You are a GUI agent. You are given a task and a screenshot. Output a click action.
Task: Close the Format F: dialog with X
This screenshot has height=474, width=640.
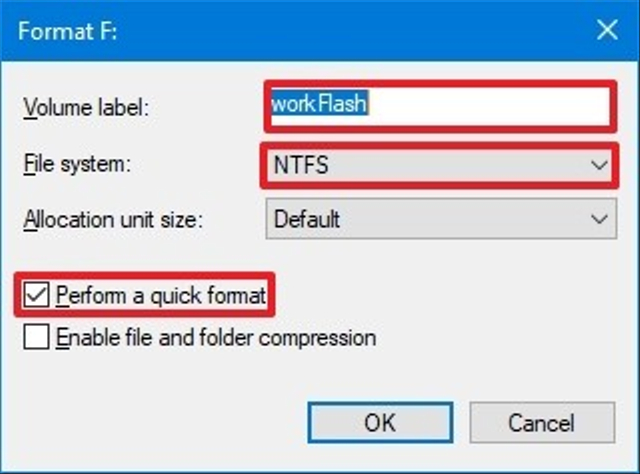606,30
